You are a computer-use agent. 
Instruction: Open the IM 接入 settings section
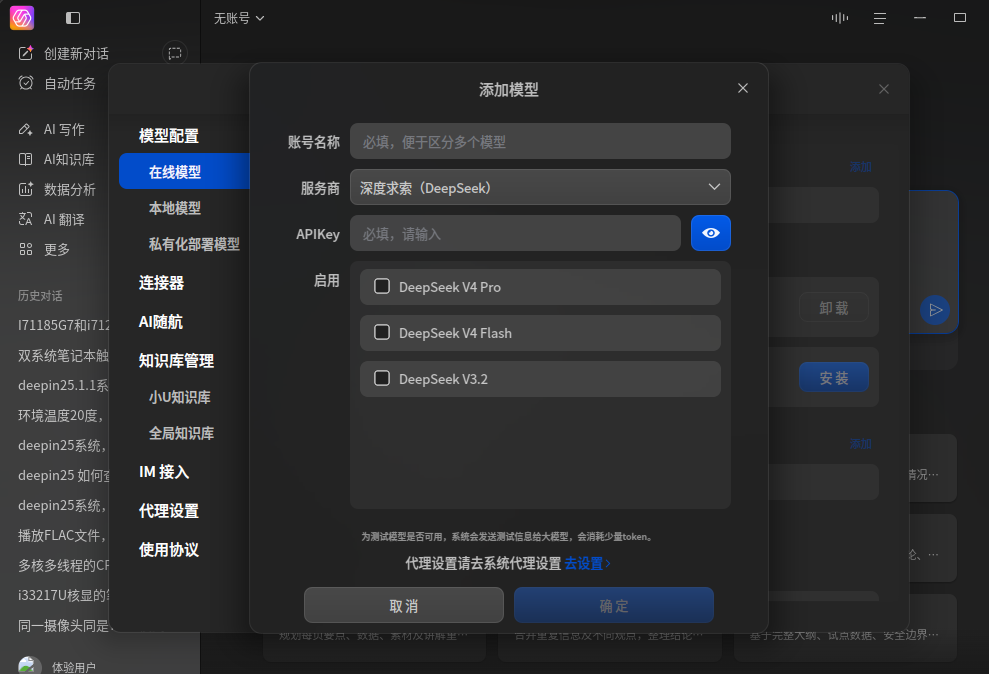pyautogui.click(x=164, y=472)
